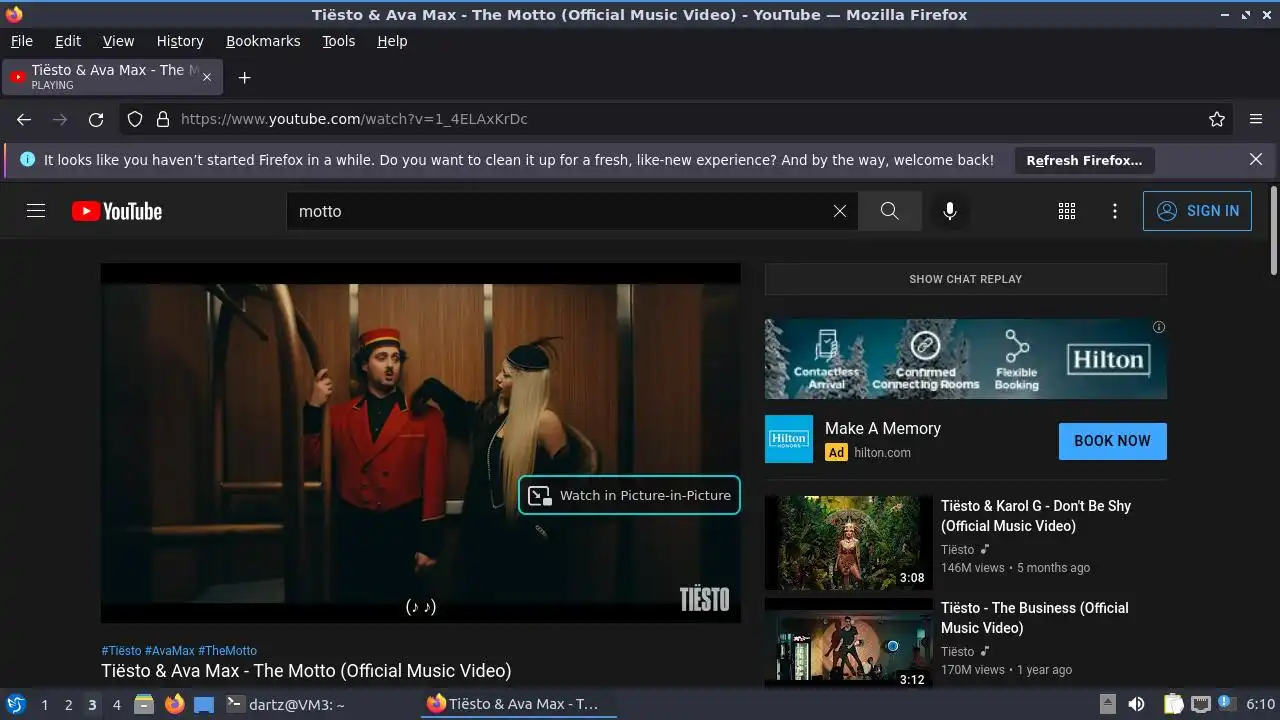Click the #TheMotto hashtag link
Viewport: 1280px width, 720px height.
click(227, 651)
